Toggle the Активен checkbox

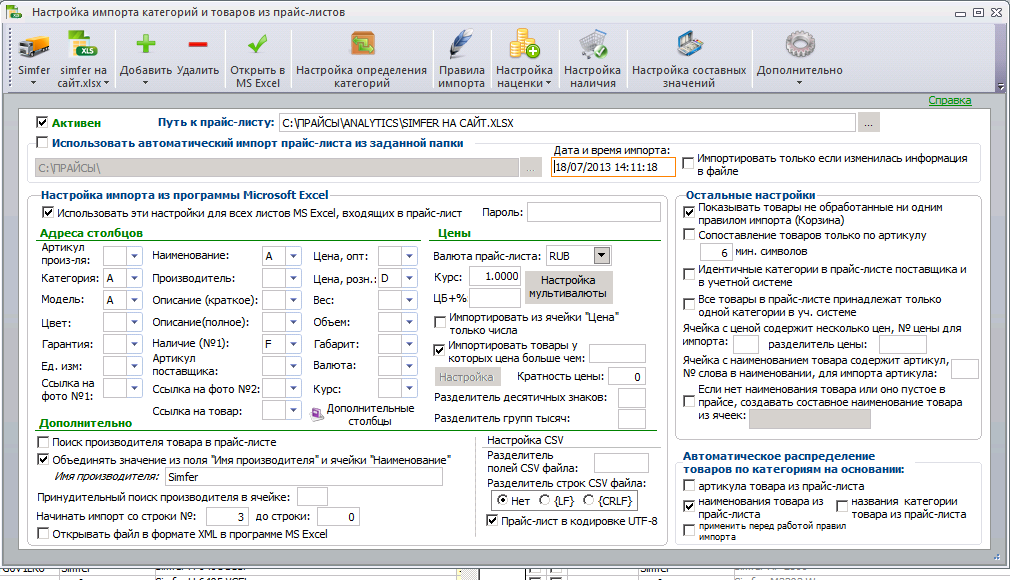coord(43,122)
